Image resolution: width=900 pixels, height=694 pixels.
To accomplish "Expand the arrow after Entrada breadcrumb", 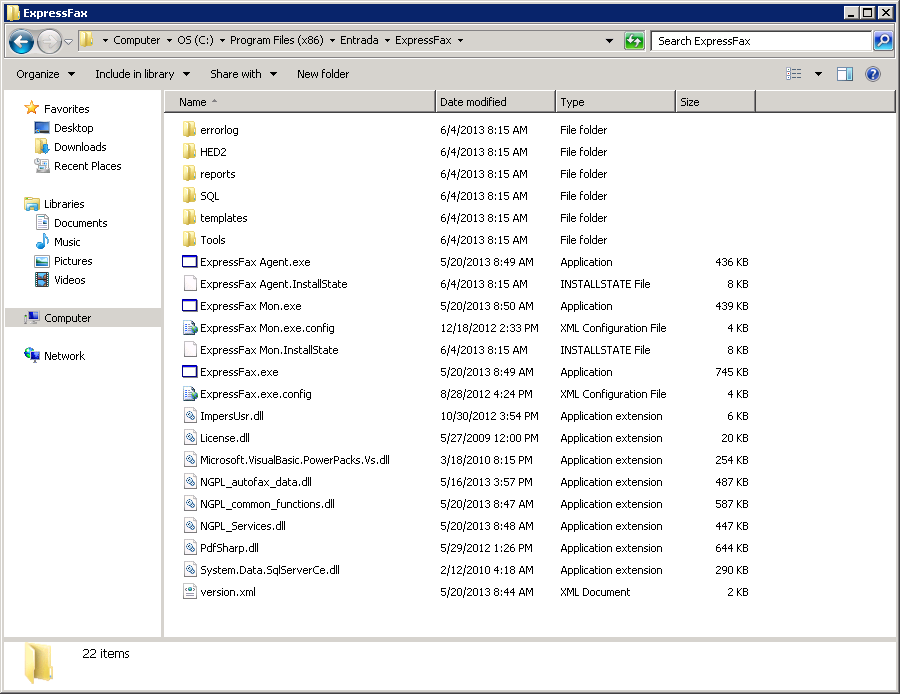I will pos(387,41).
